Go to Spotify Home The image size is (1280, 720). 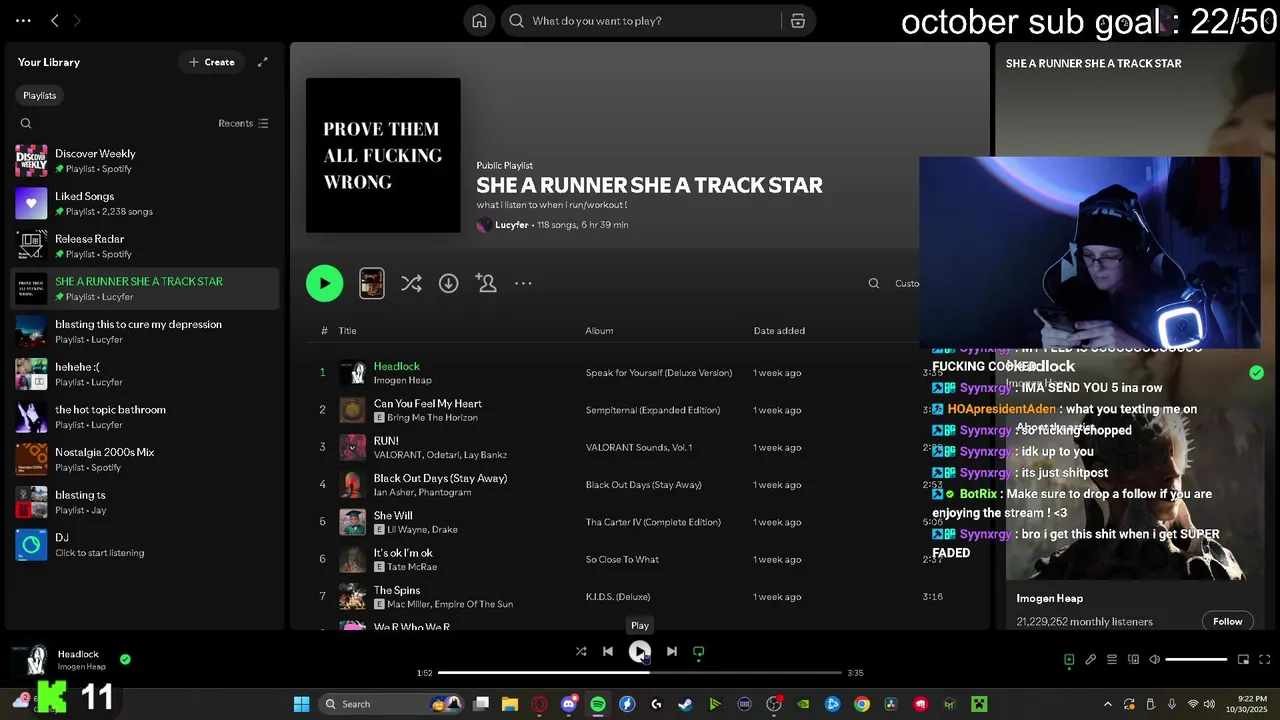[x=480, y=21]
